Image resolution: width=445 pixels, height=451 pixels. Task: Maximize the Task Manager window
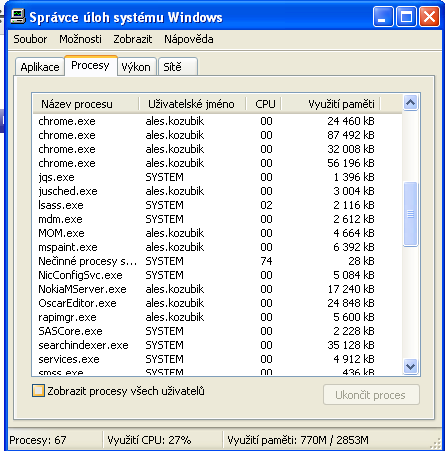tap(406, 17)
